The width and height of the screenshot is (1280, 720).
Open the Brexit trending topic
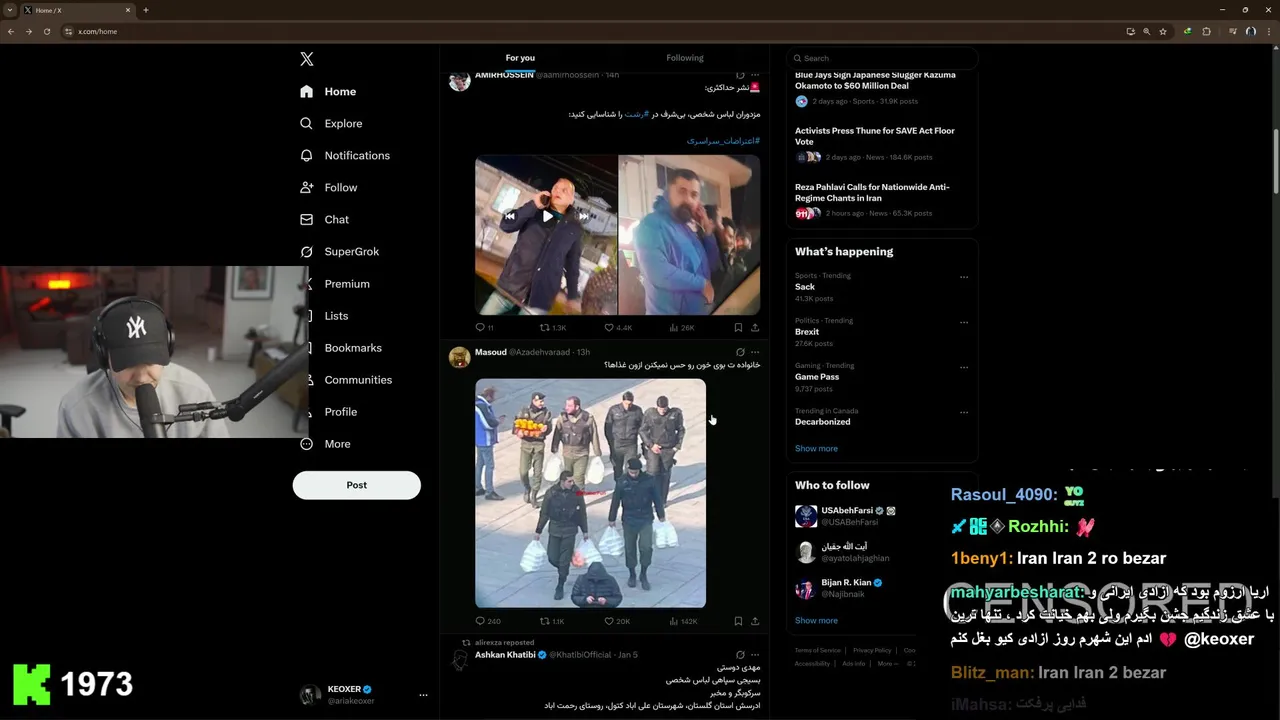(807, 332)
